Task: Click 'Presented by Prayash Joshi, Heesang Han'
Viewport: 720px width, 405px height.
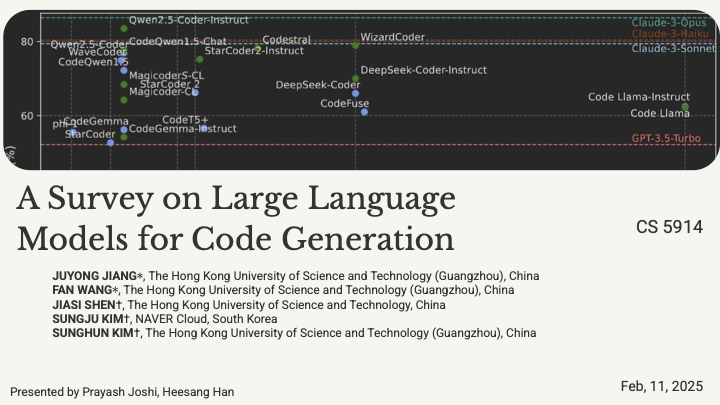Action: [x=122, y=392]
